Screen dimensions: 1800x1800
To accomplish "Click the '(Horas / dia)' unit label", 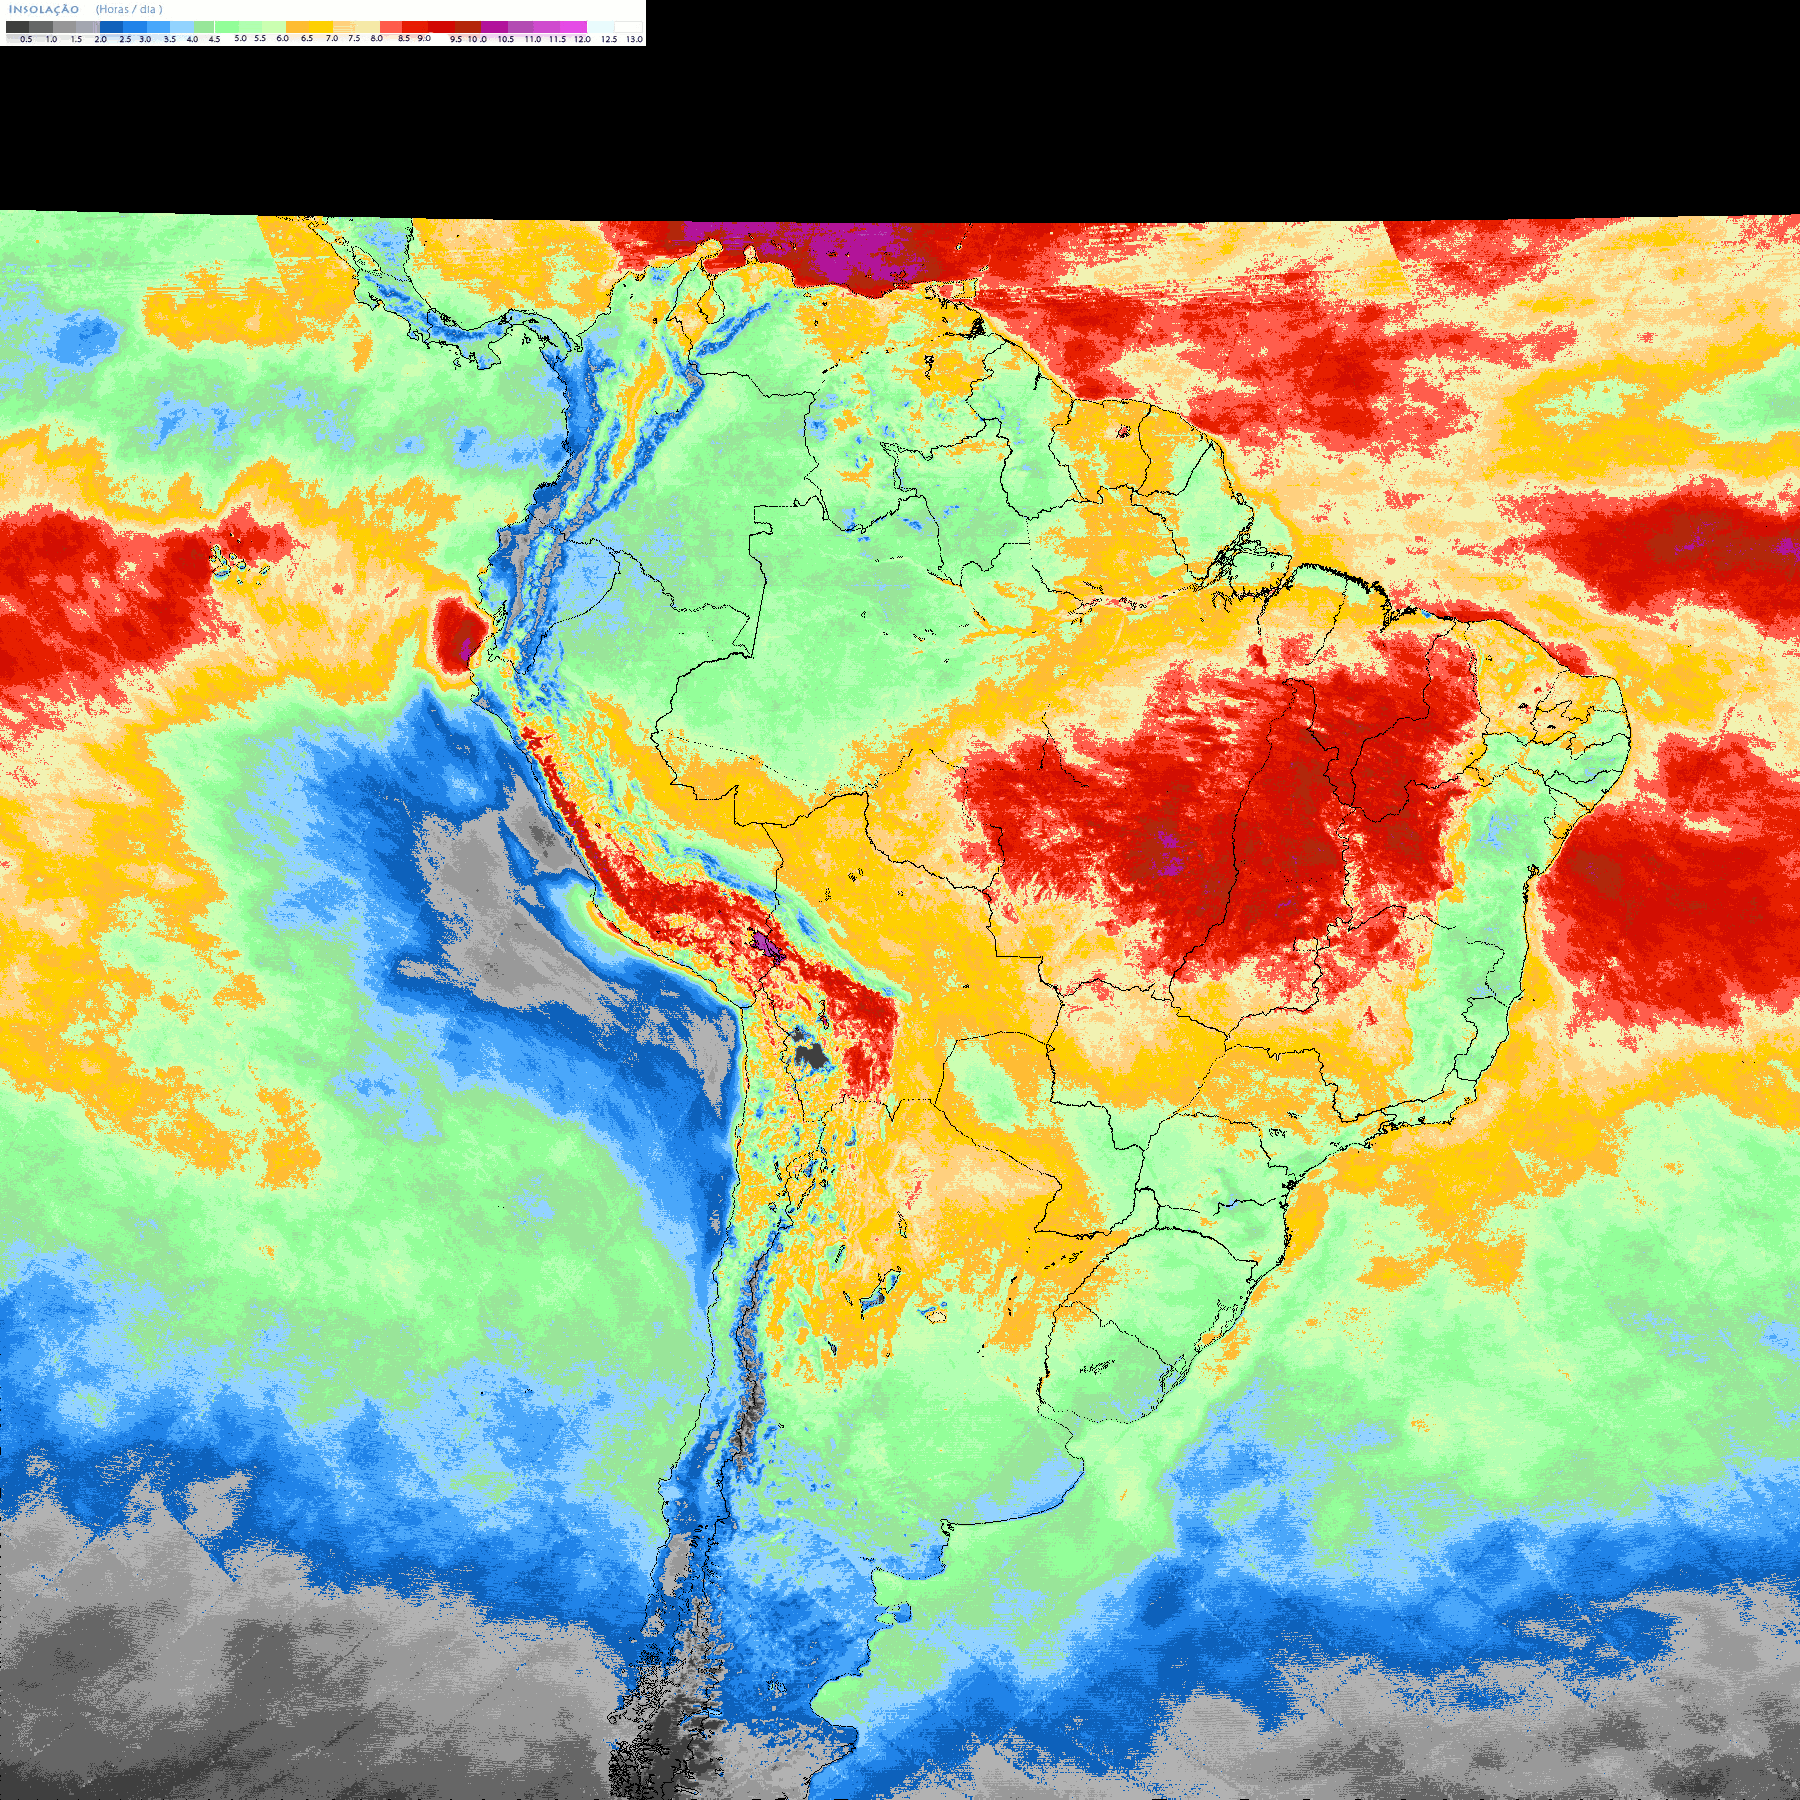I will (129, 9).
